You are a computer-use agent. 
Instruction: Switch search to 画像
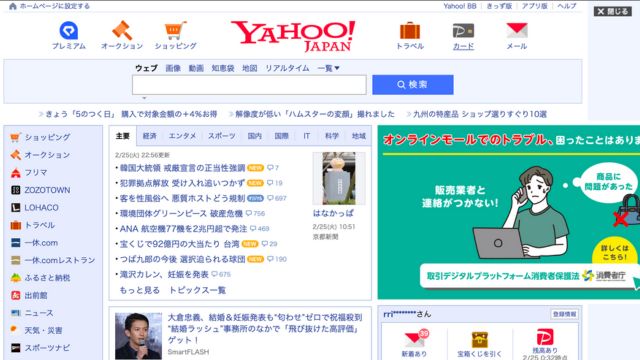[173, 68]
